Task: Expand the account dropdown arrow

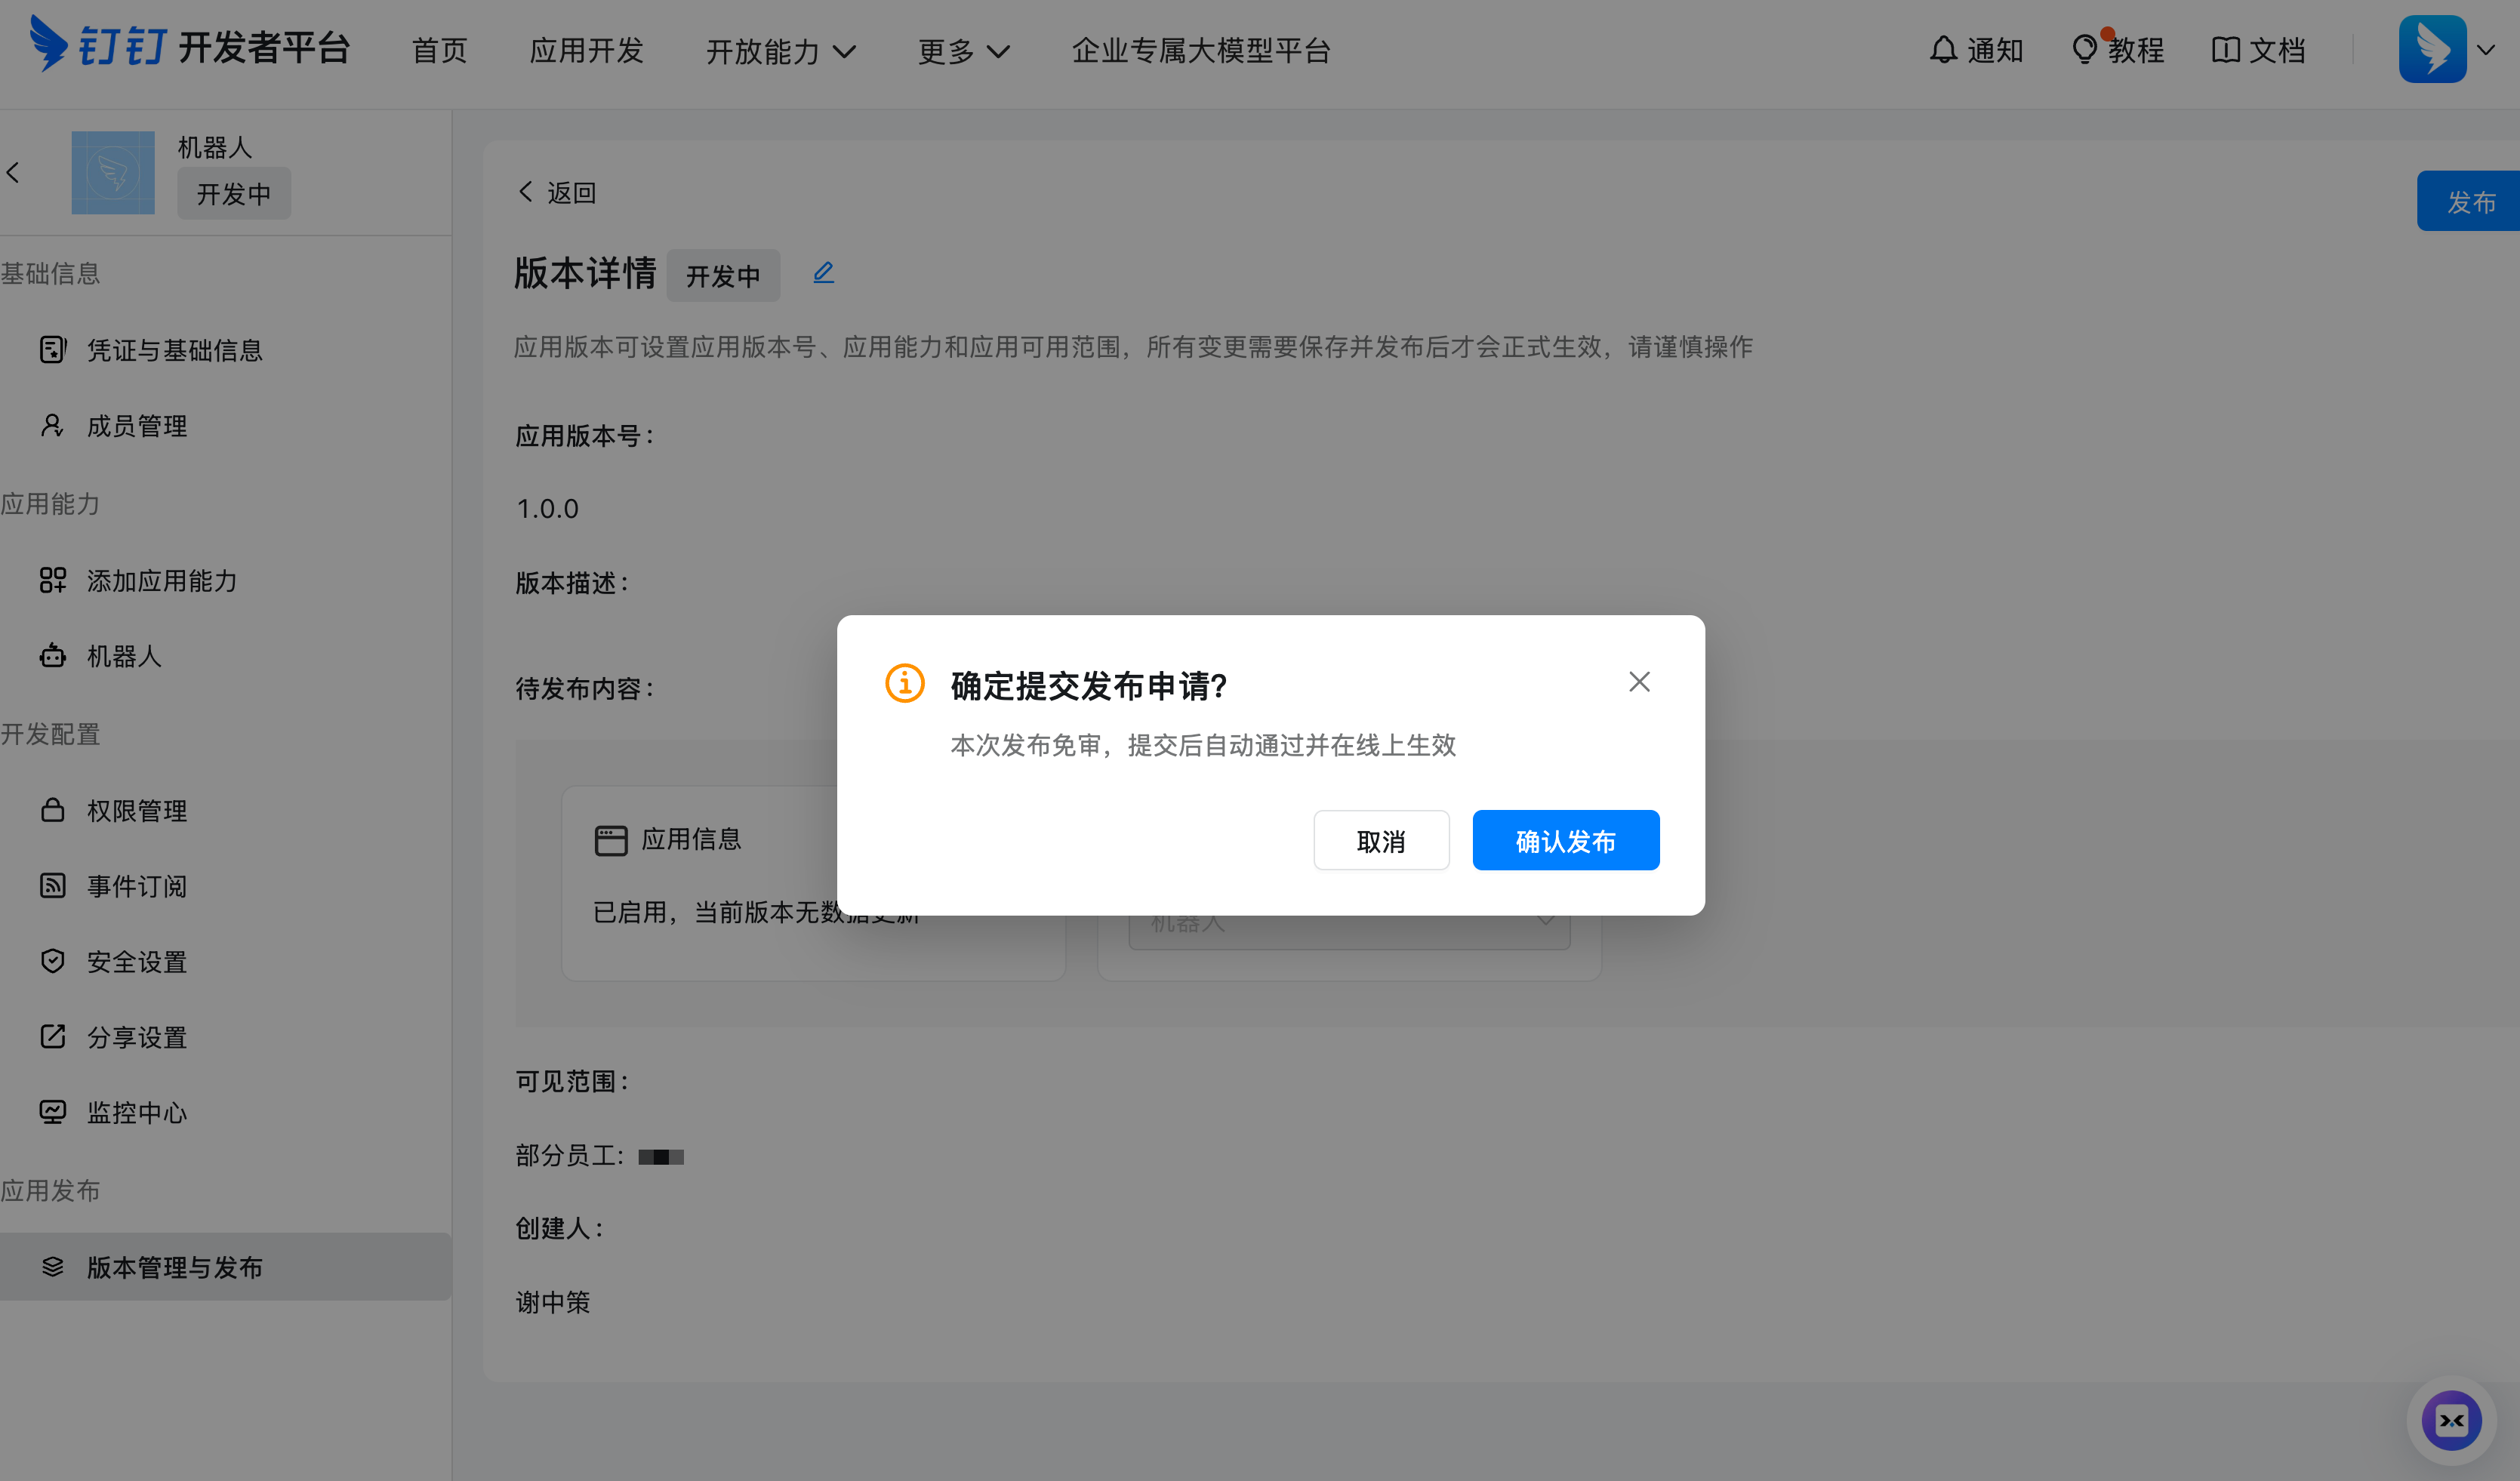Action: tap(2486, 50)
